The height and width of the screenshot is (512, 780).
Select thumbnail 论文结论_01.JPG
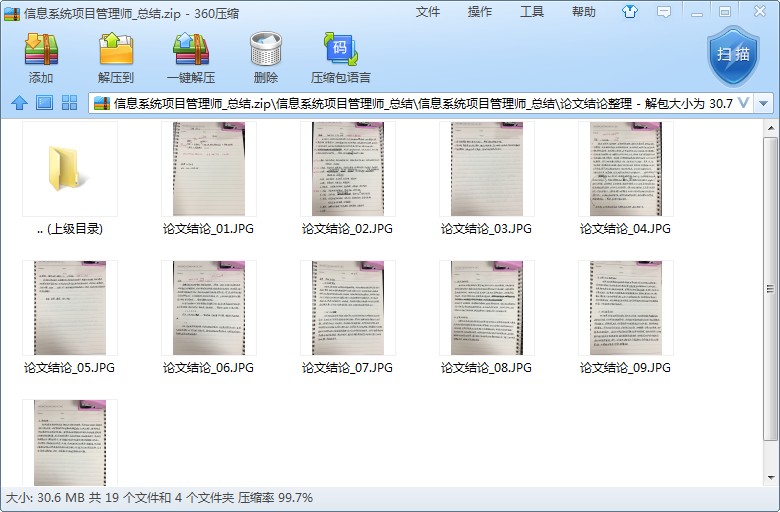pyautogui.click(x=208, y=170)
